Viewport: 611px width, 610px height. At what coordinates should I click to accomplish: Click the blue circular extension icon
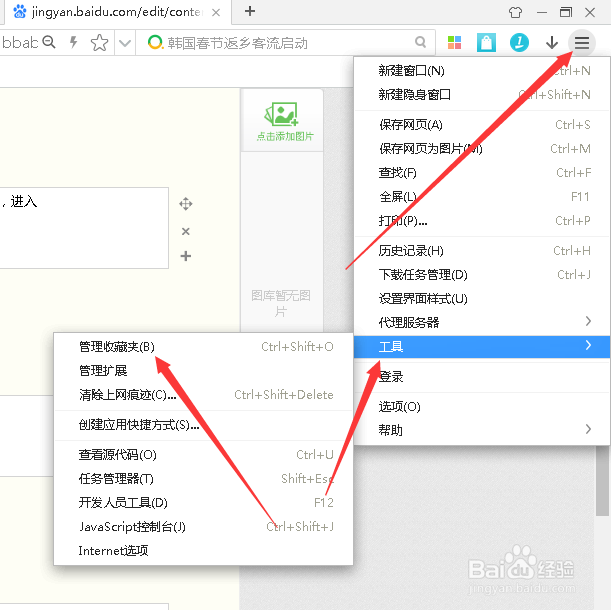pyautogui.click(x=519, y=42)
